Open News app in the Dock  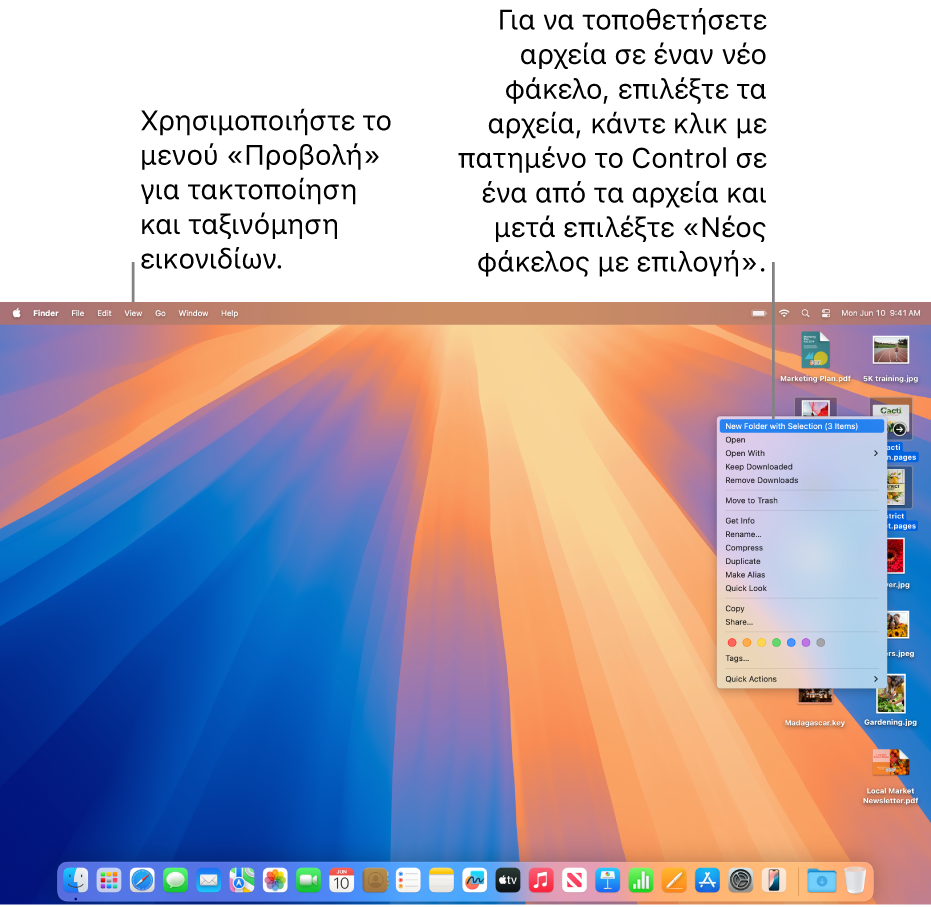coord(574,880)
